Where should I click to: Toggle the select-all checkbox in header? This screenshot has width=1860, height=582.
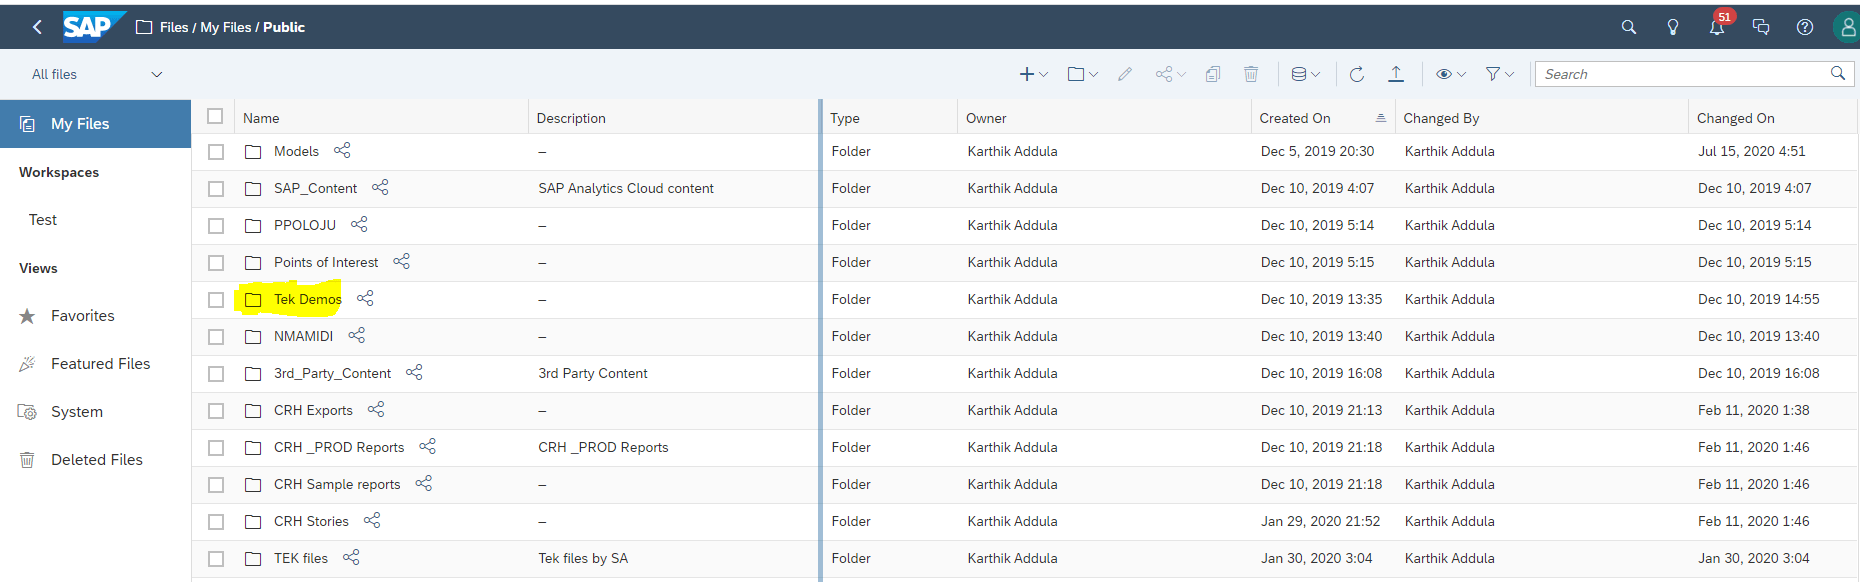pyautogui.click(x=215, y=116)
